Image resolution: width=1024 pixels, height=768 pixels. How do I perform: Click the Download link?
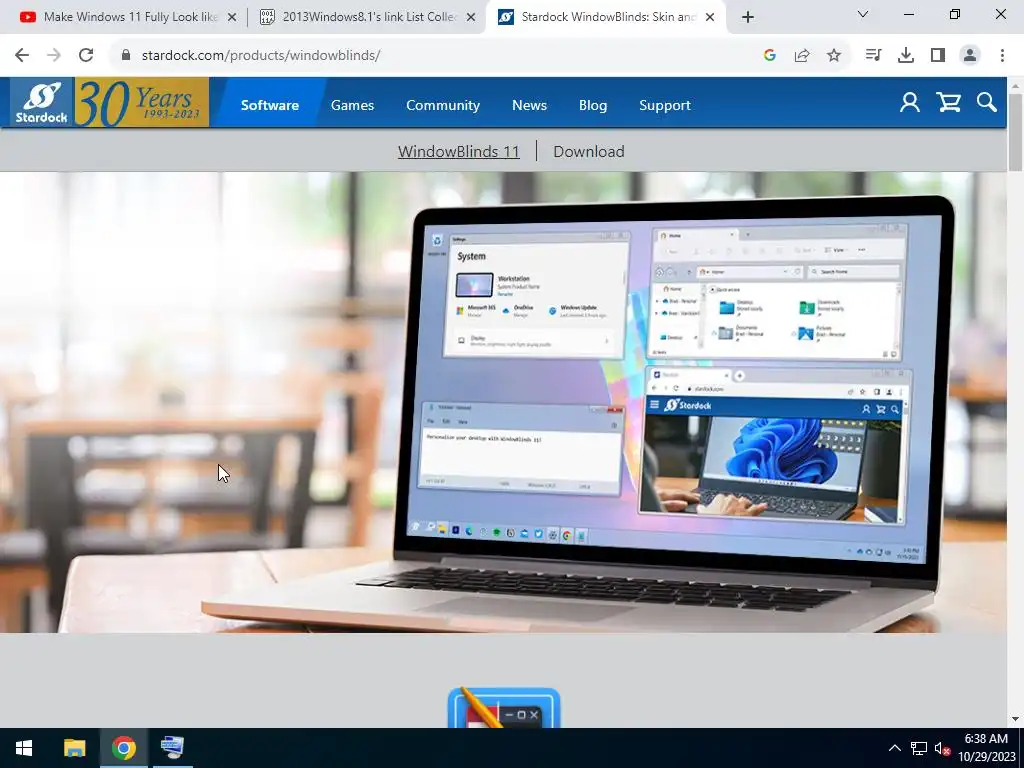[x=588, y=152]
